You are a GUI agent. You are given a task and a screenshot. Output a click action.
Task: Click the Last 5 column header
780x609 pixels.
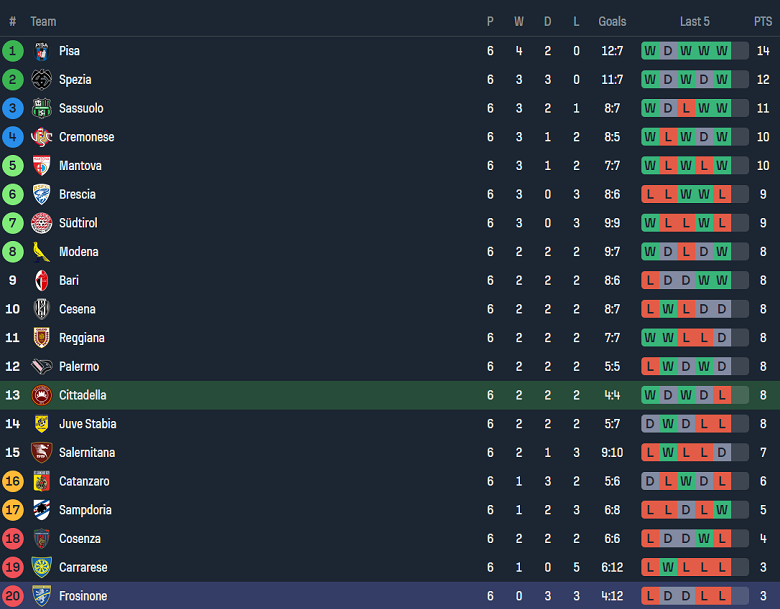(x=694, y=21)
